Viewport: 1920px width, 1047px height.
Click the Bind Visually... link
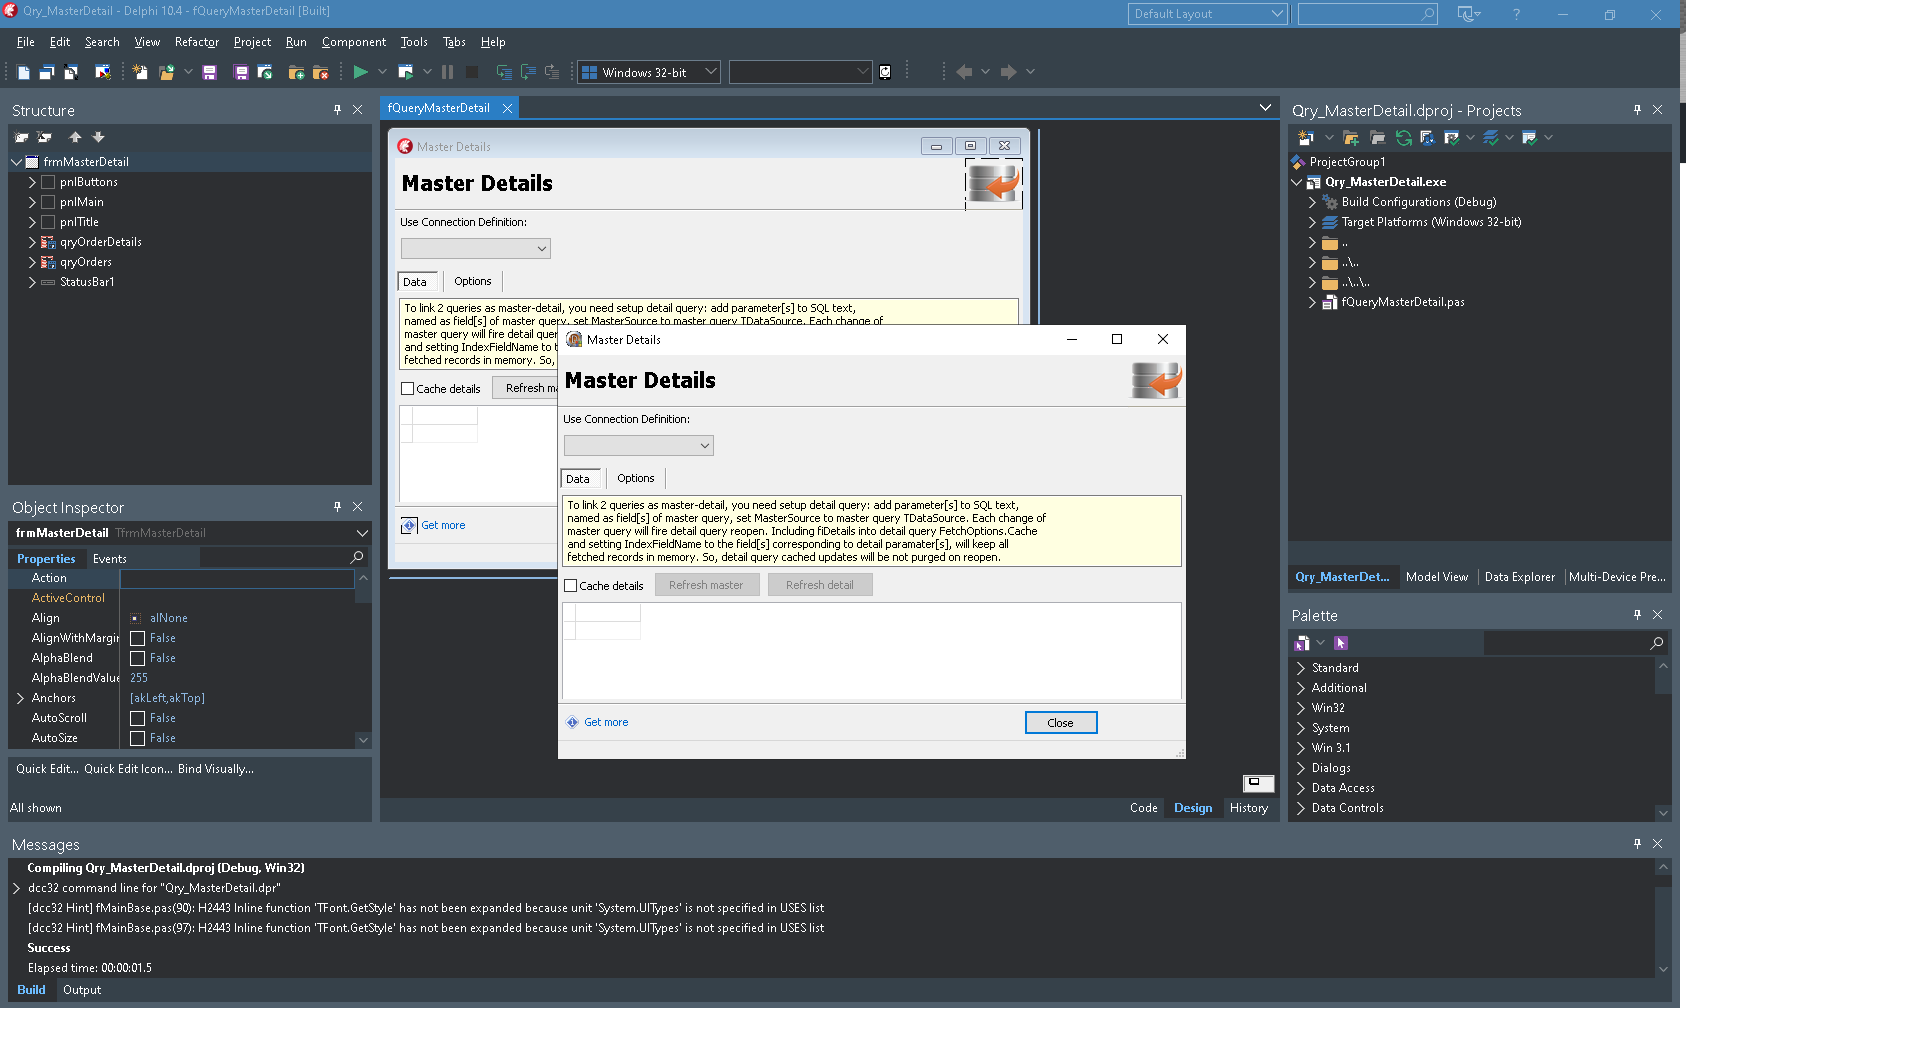pyautogui.click(x=216, y=769)
